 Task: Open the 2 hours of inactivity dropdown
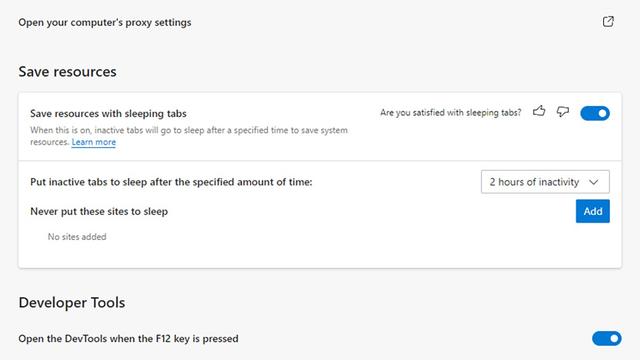tap(545, 182)
